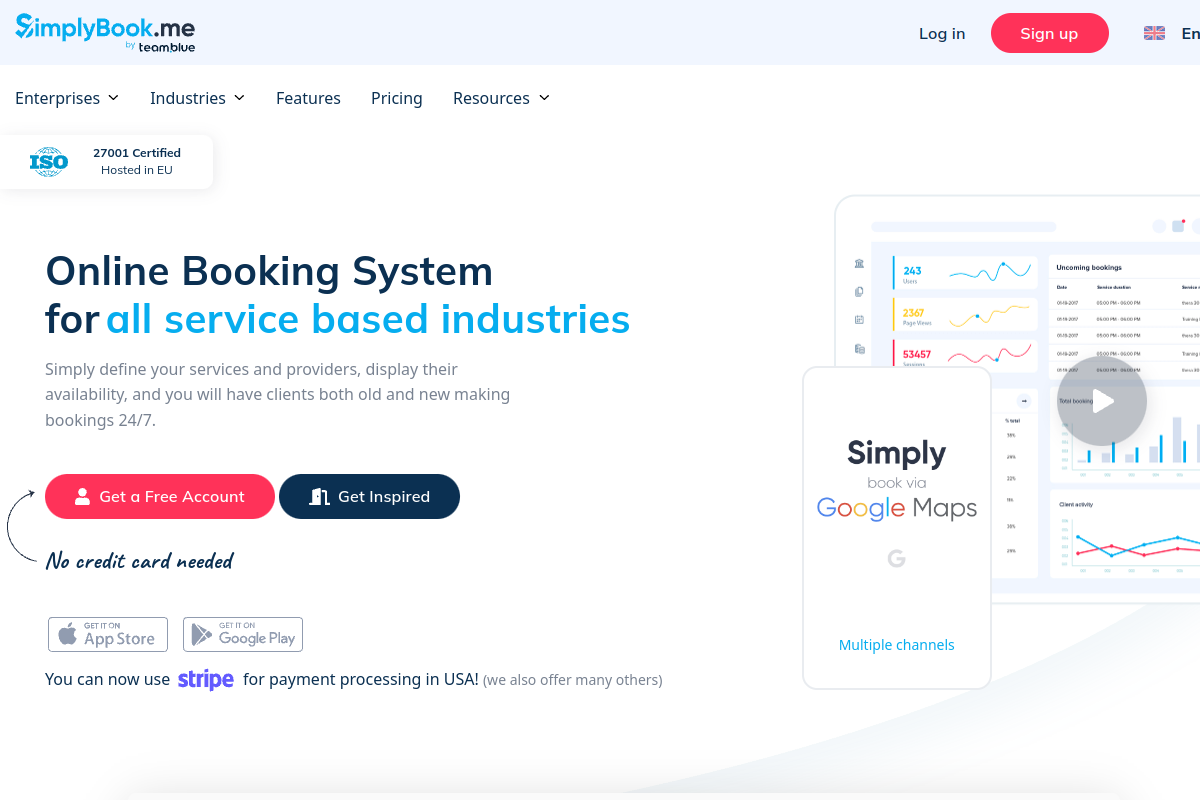Click '(we also offer many others)' text

pyautogui.click(x=573, y=680)
